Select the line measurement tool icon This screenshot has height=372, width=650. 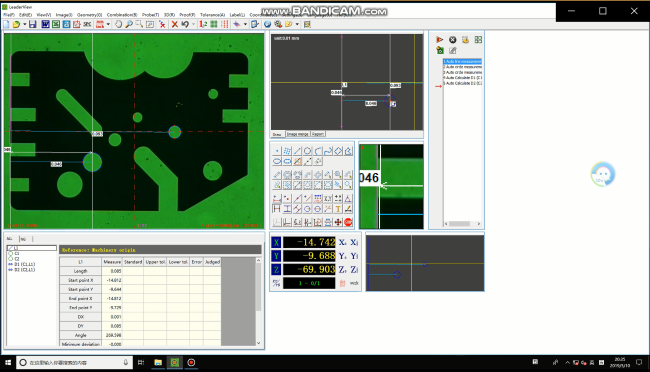click(297, 151)
